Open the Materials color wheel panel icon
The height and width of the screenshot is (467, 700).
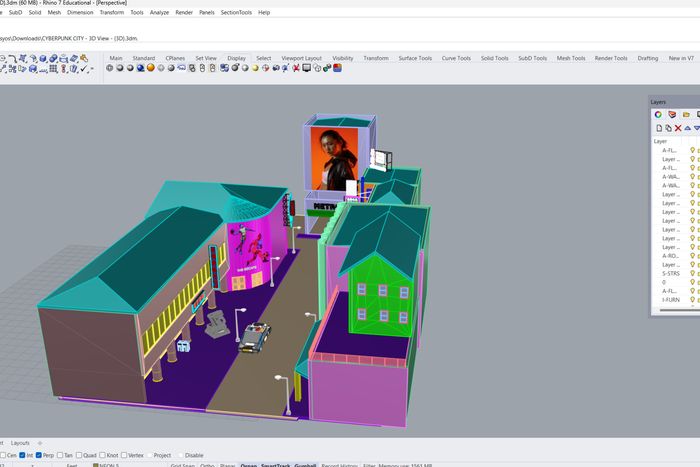coord(658,115)
